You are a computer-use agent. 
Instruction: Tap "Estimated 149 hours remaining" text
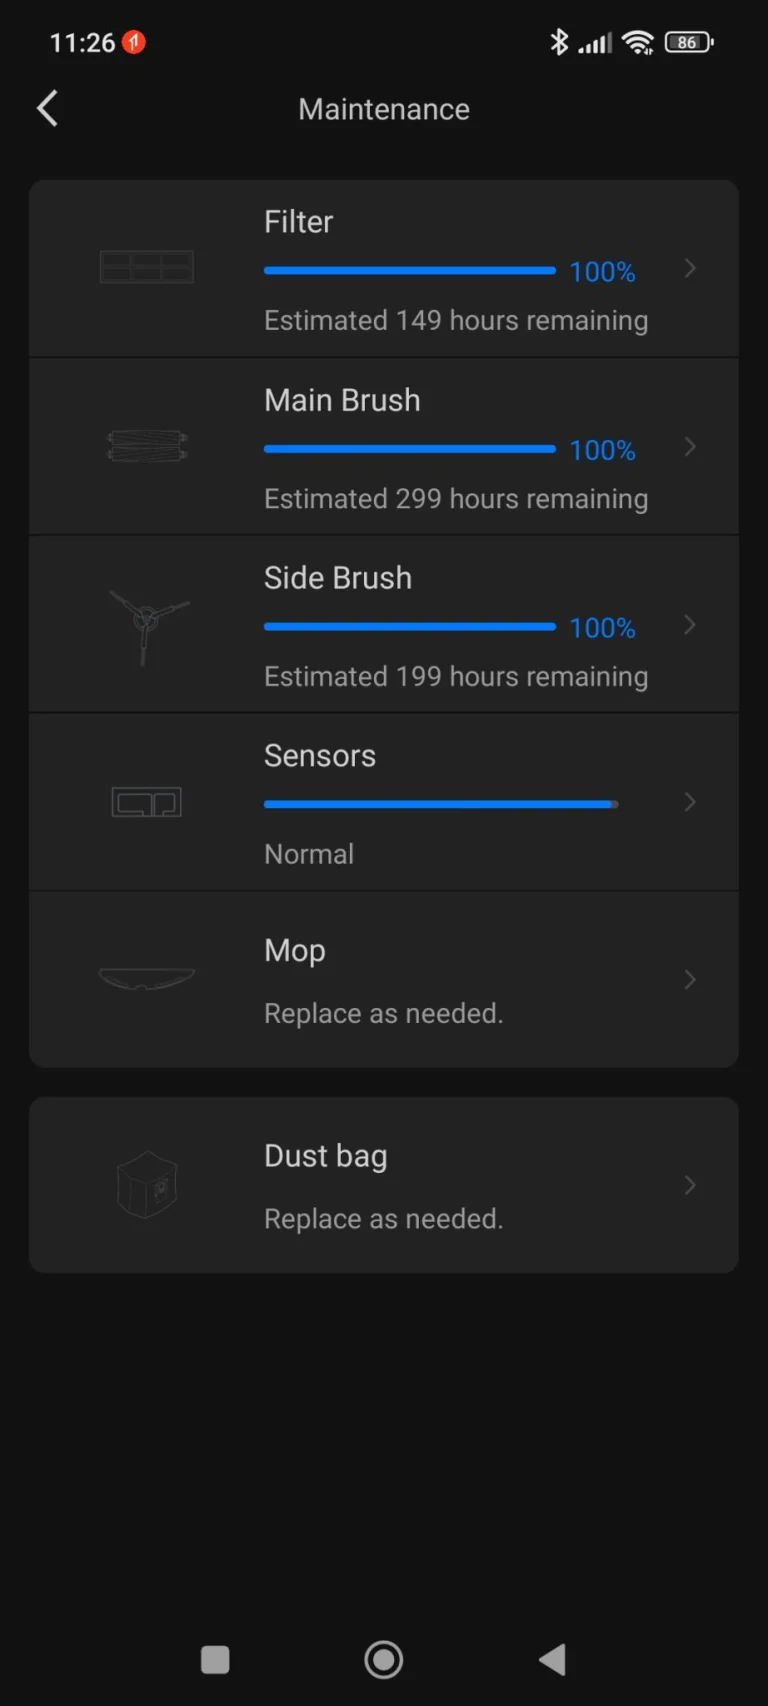point(456,321)
